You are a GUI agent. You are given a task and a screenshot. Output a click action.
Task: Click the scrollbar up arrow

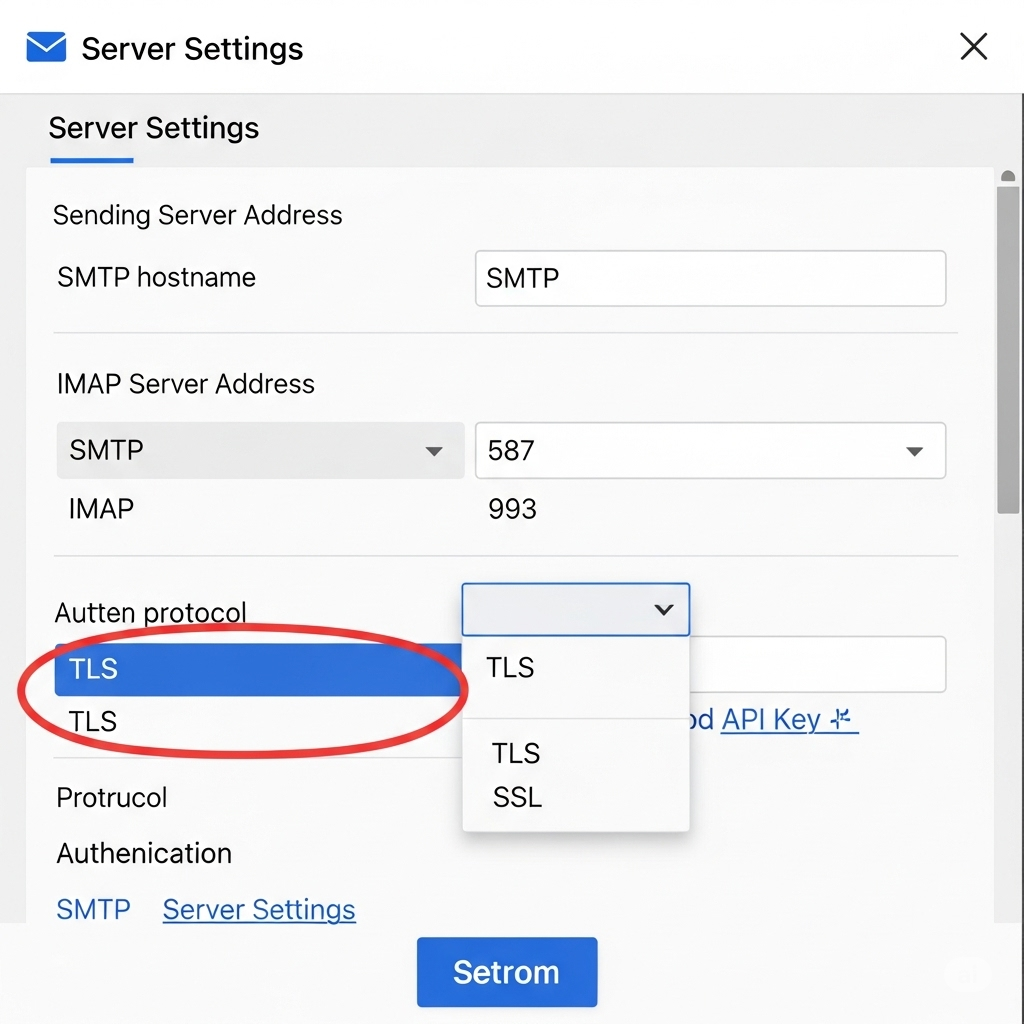(x=1007, y=177)
